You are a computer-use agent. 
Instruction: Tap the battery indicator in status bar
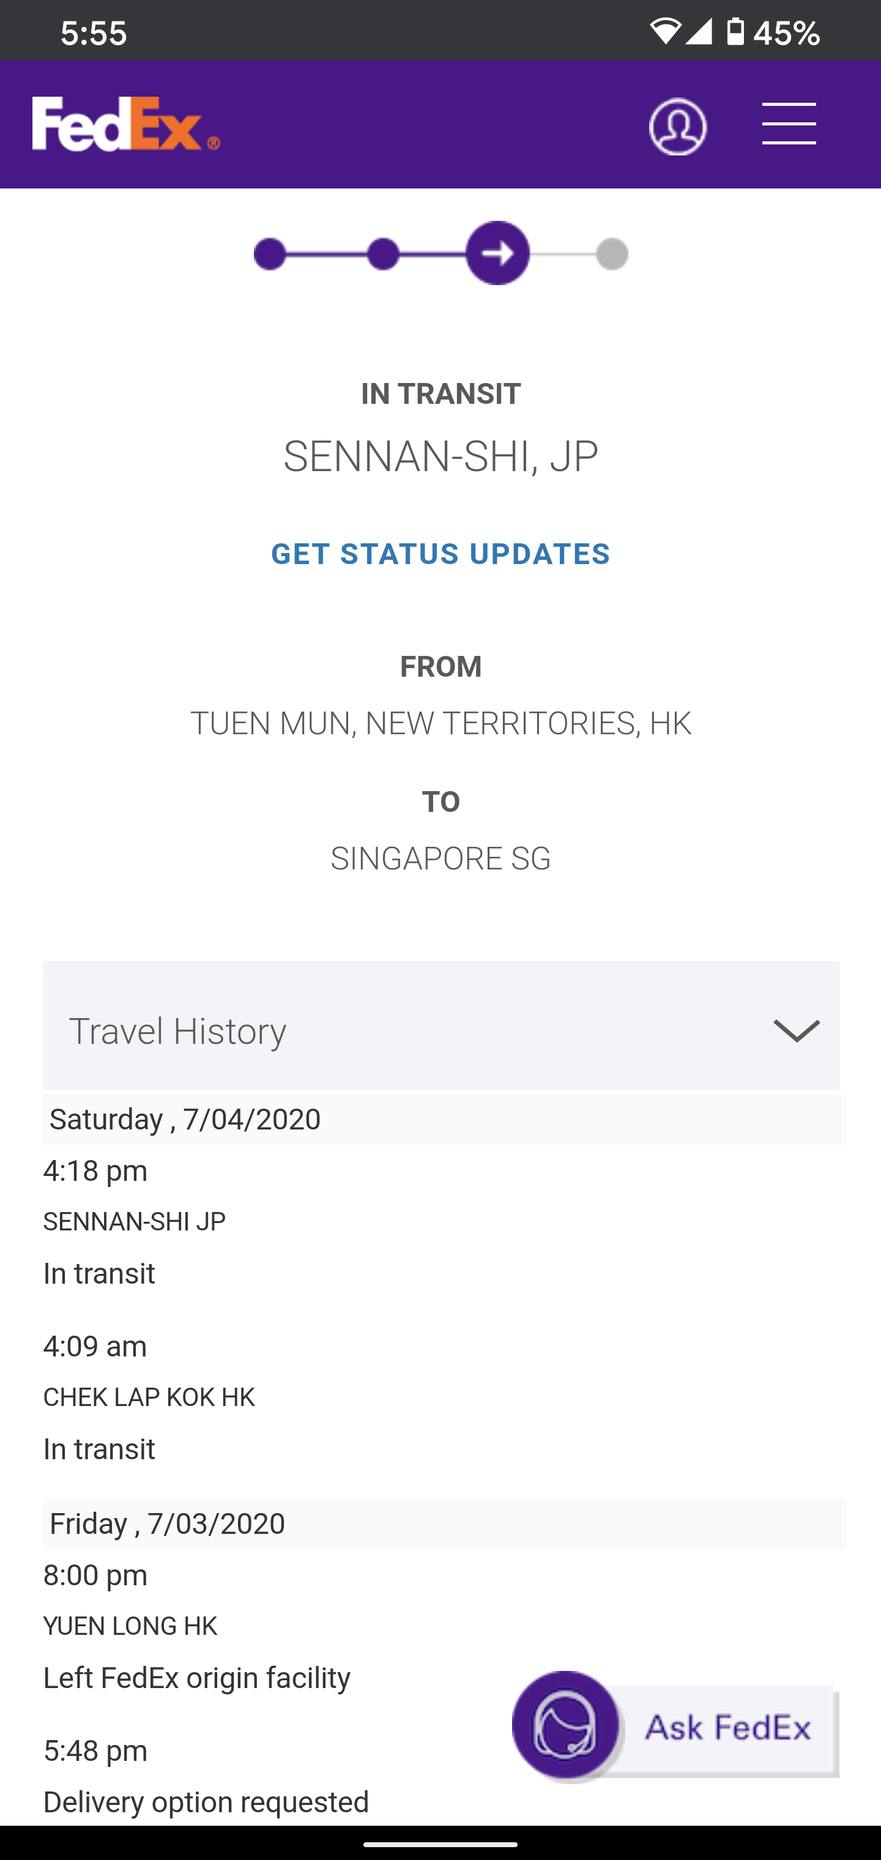[736, 32]
